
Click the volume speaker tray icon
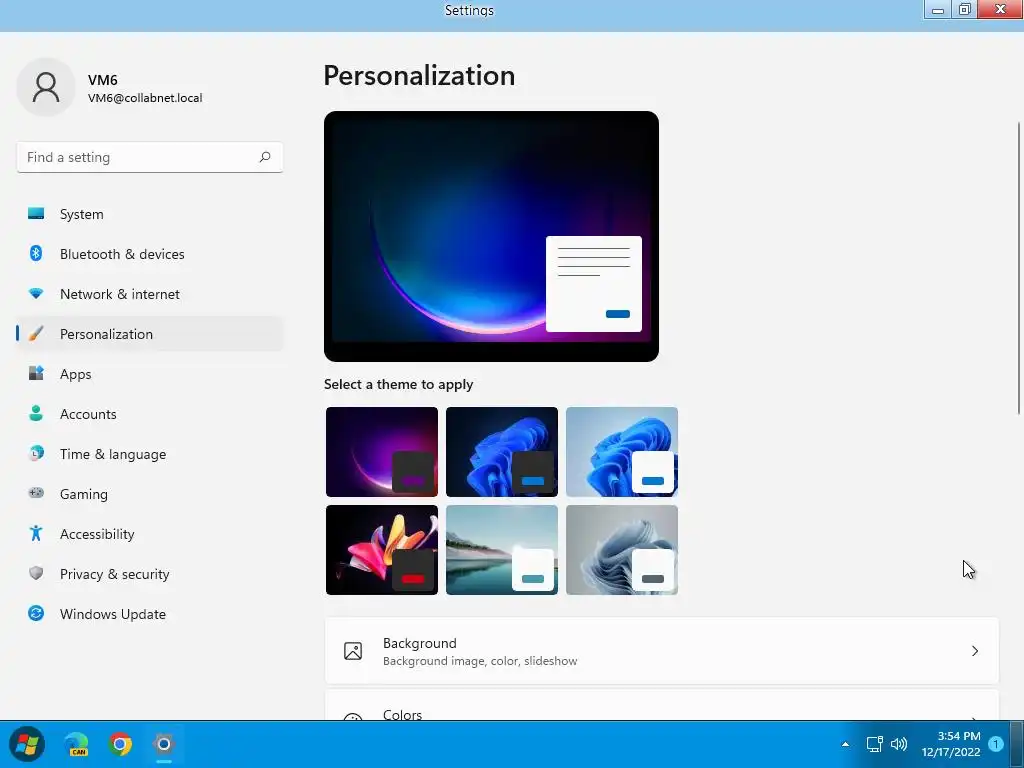point(899,744)
